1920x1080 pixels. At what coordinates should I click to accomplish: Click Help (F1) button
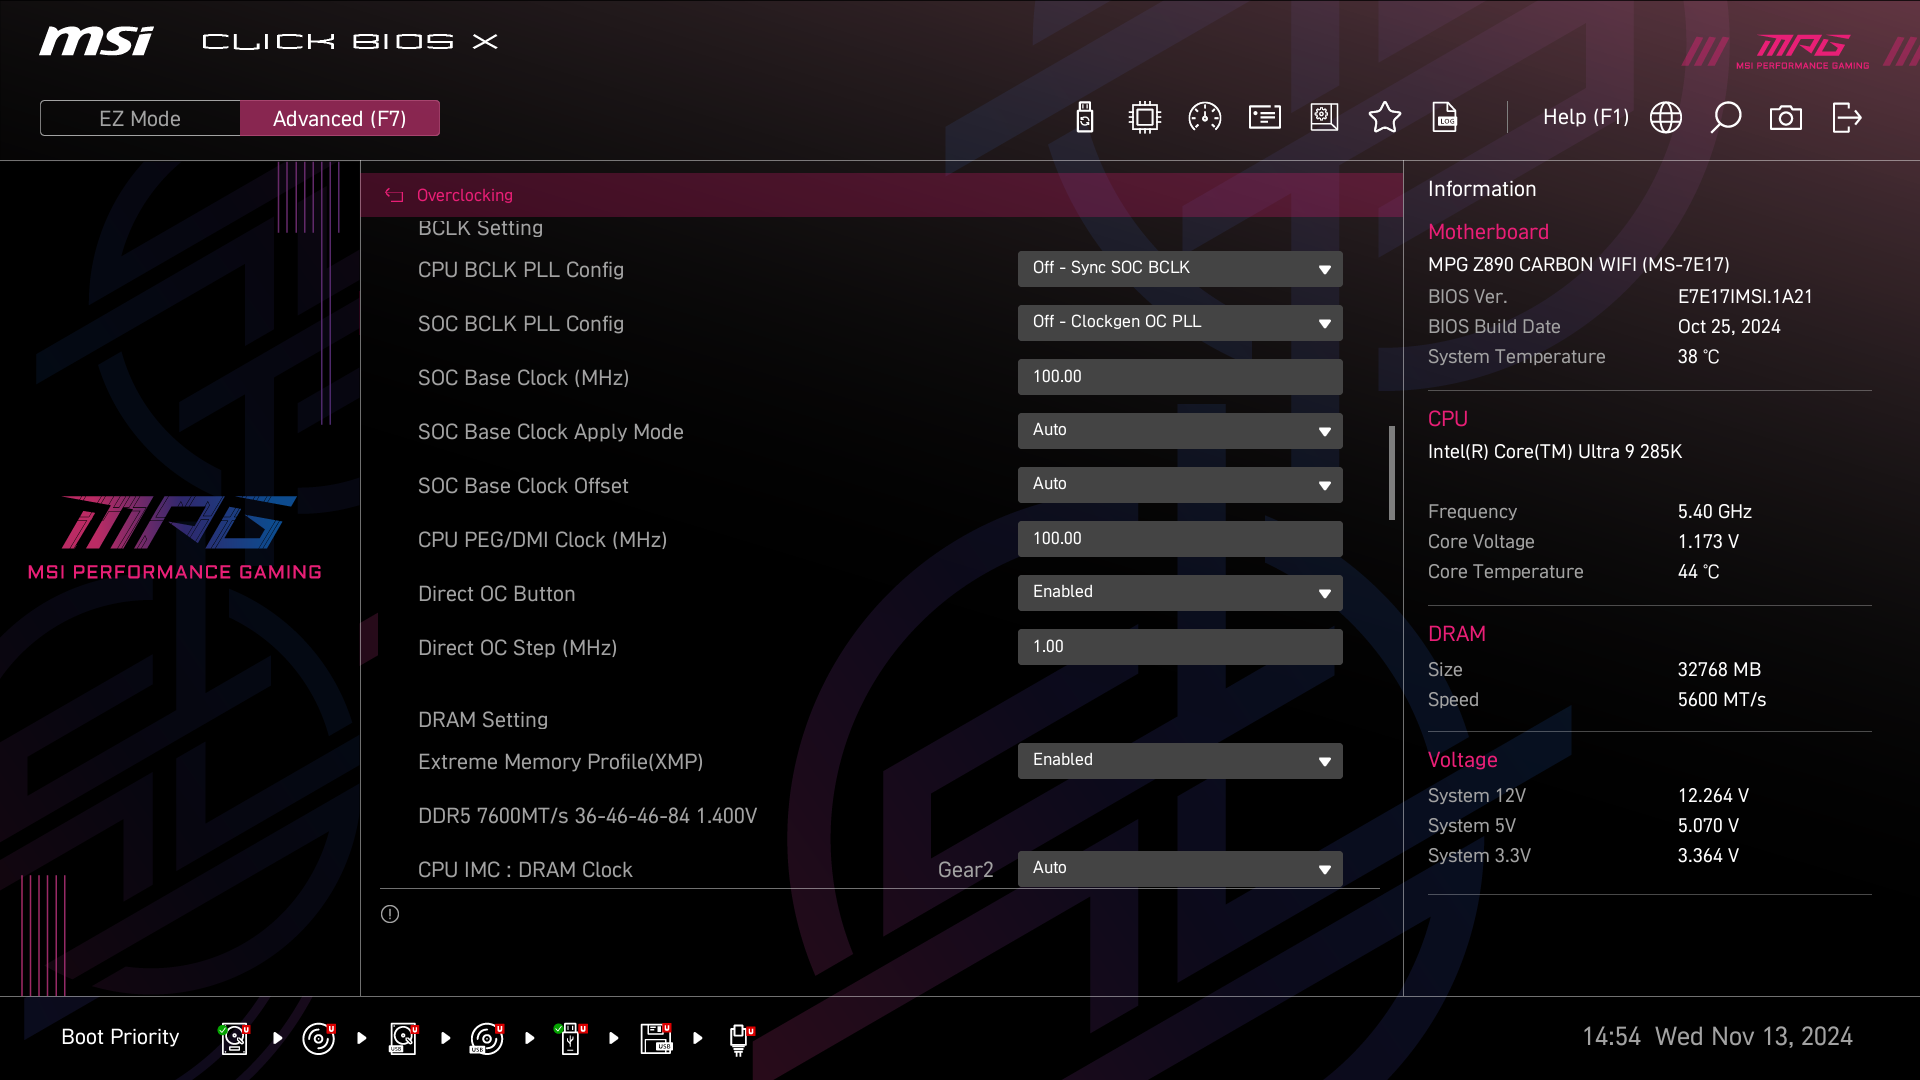(1585, 118)
